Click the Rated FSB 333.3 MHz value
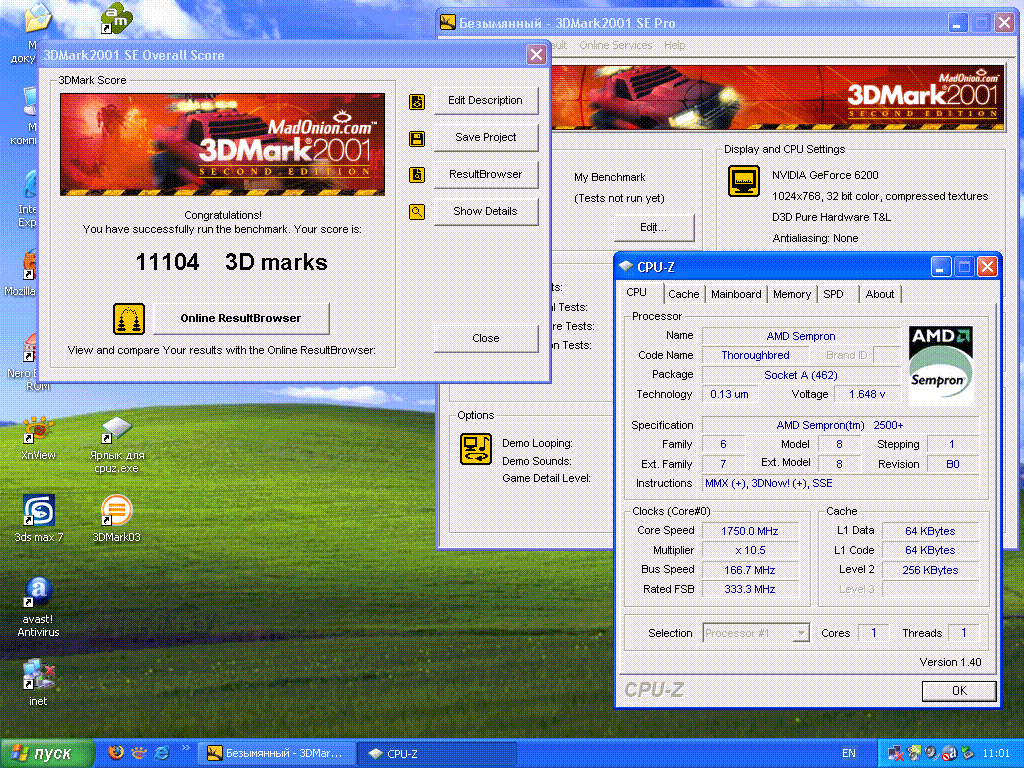The height and width of the screenshot is (768, 1024). (x=750, y=589)
